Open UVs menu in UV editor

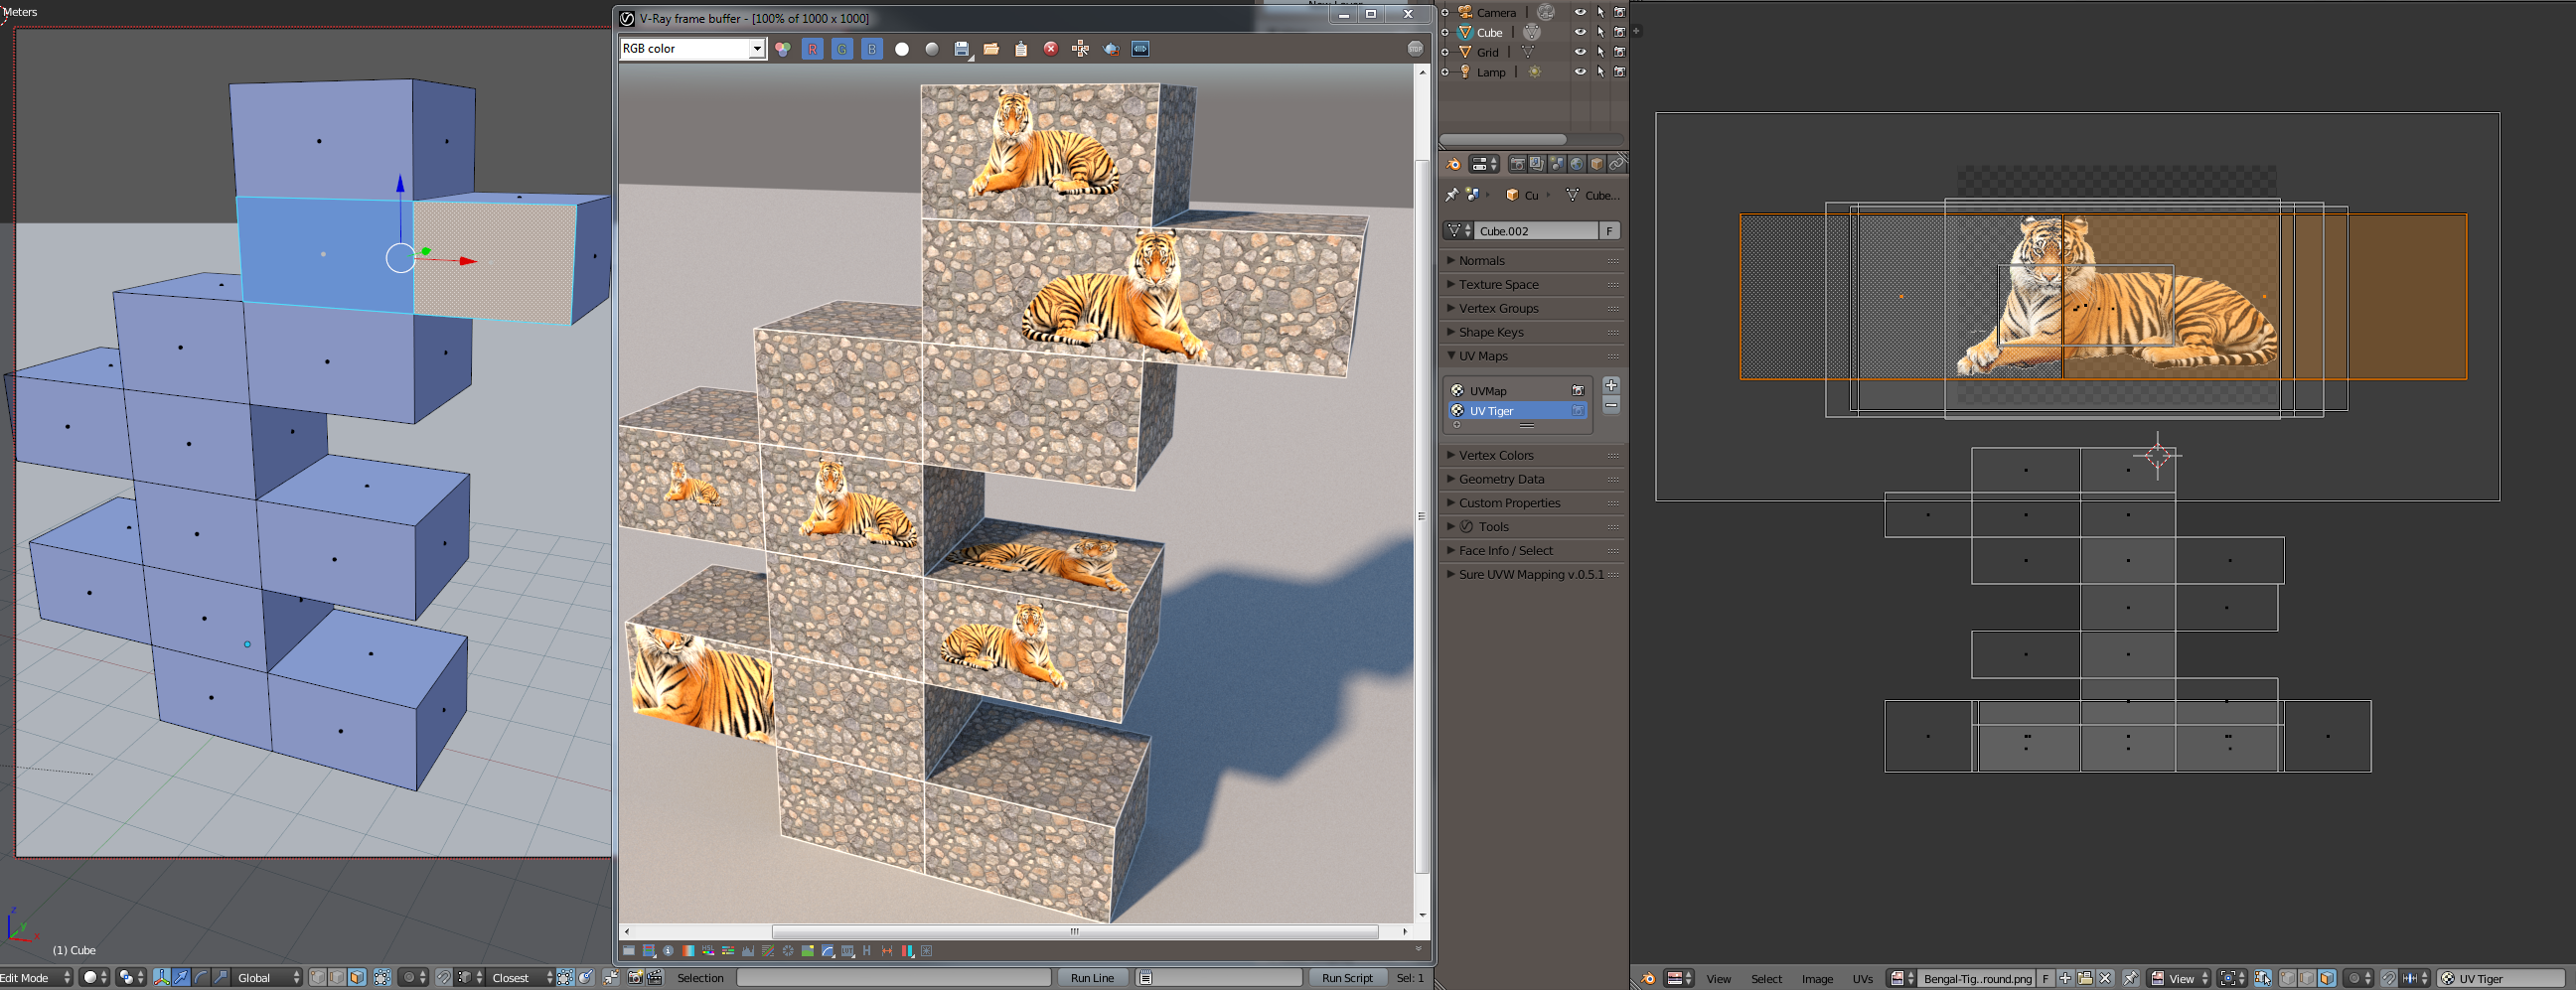pos(1862,979)
